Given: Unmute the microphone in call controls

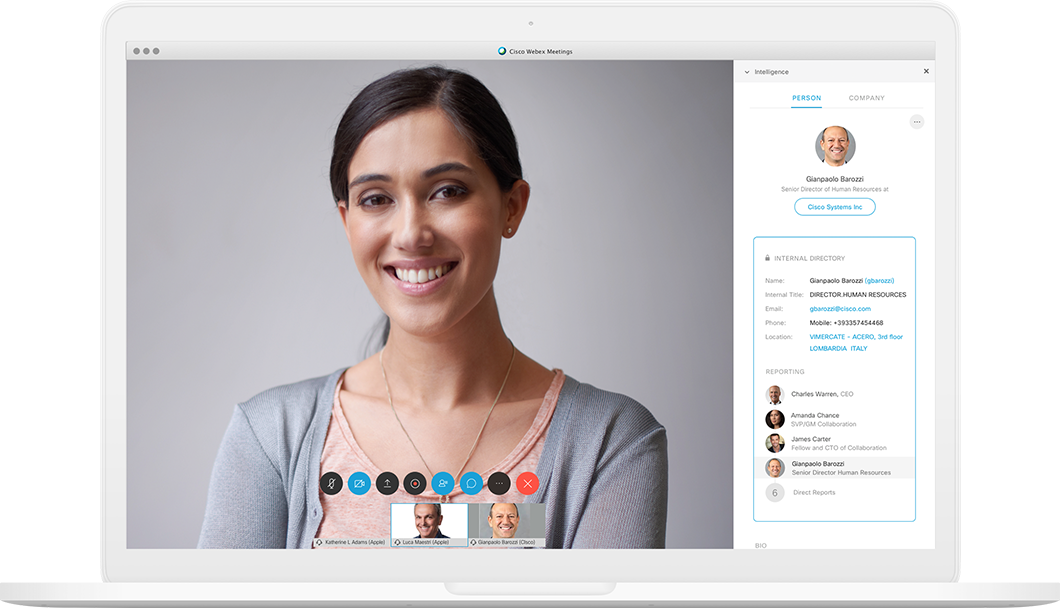Looking at the screenshot, I should [x=332, y=484].
